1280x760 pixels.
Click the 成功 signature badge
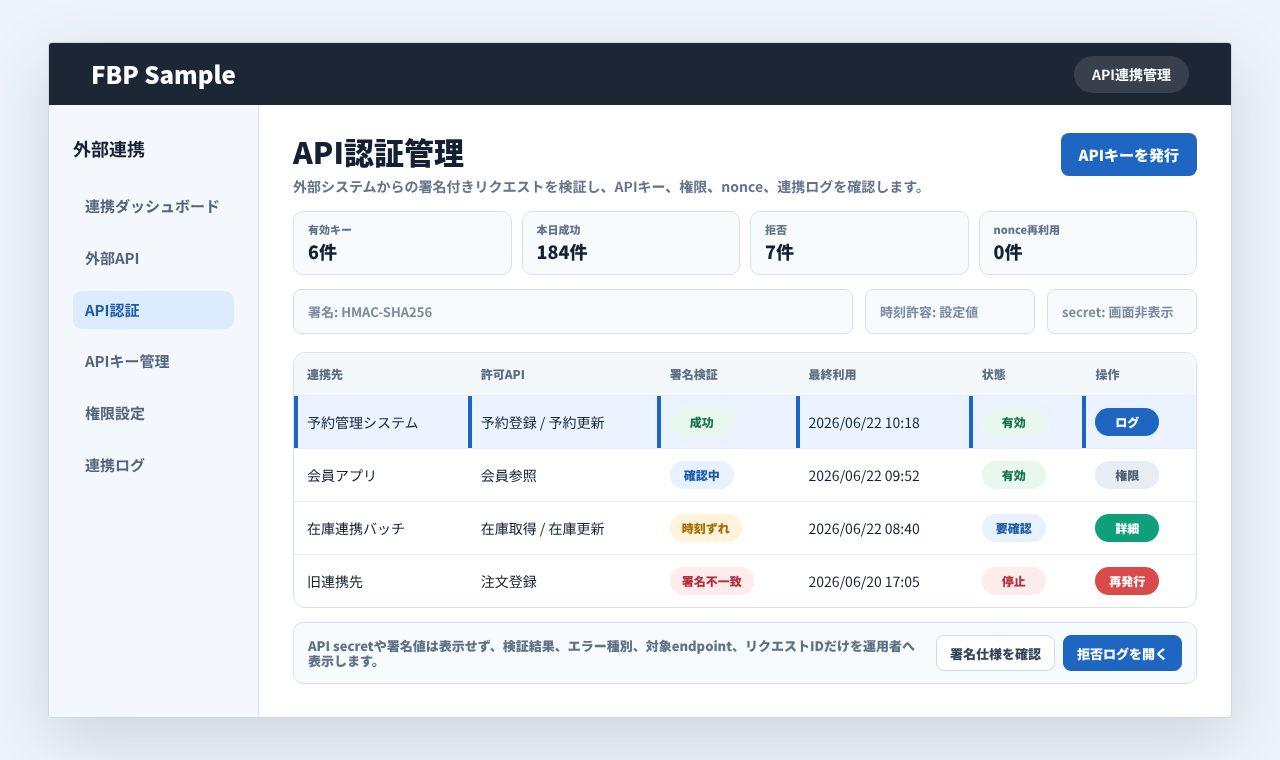701,422
